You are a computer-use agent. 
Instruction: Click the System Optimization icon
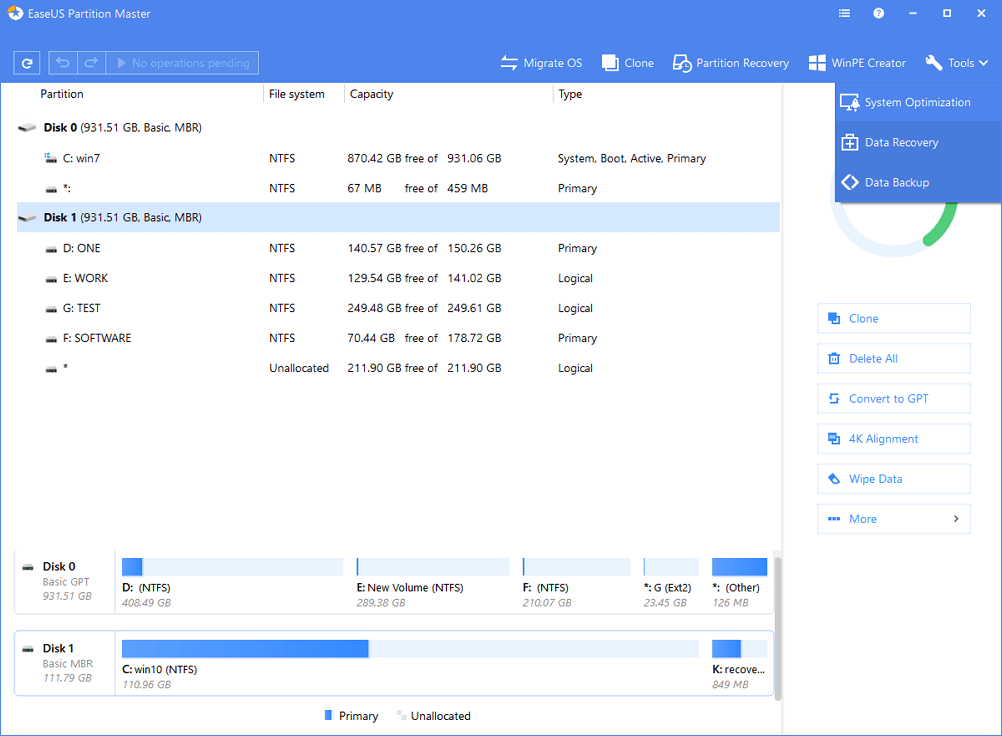(849, 102)
